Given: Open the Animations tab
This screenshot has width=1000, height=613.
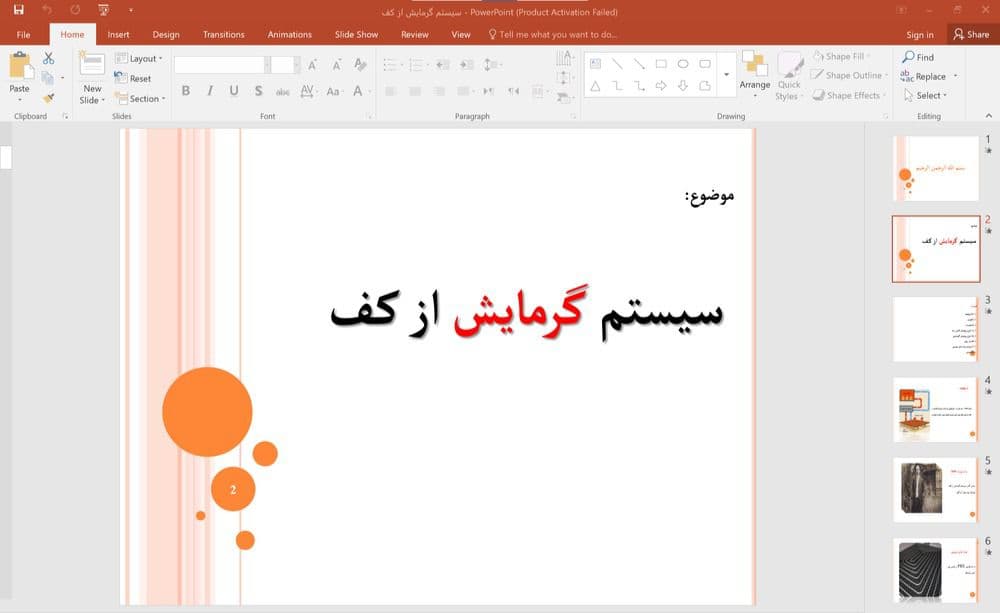Looking at the screenshot, I should tap(290, 34).
